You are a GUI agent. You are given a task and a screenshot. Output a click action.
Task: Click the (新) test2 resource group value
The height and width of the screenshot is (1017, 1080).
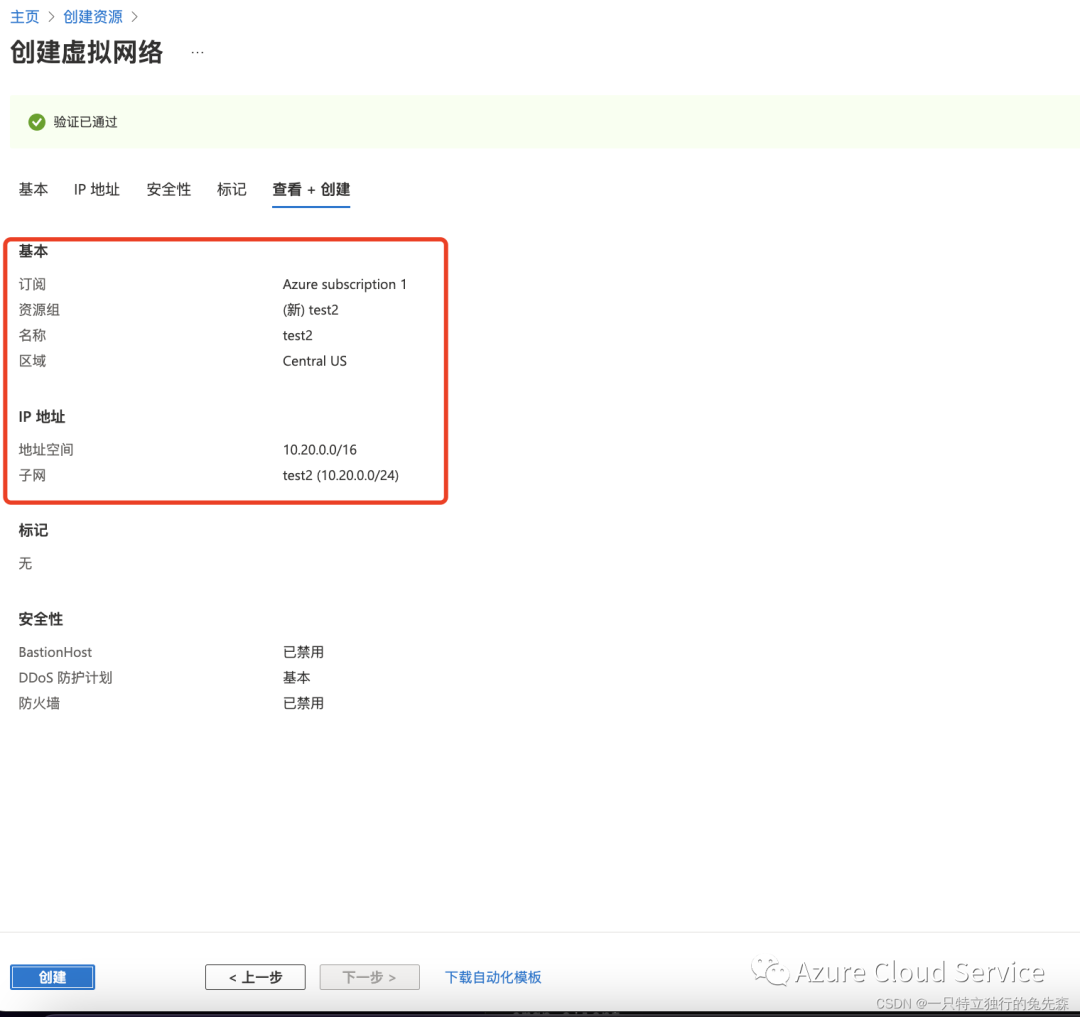311,310
